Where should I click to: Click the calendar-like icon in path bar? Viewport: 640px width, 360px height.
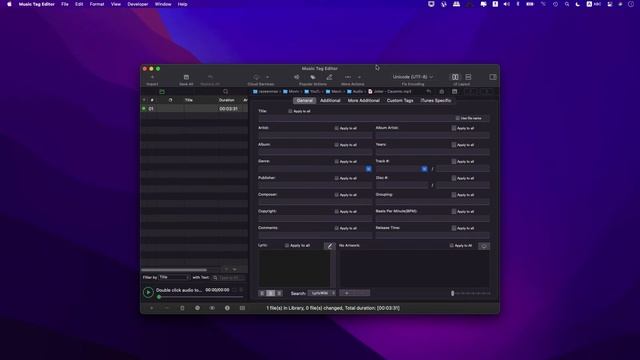[454, 91]
